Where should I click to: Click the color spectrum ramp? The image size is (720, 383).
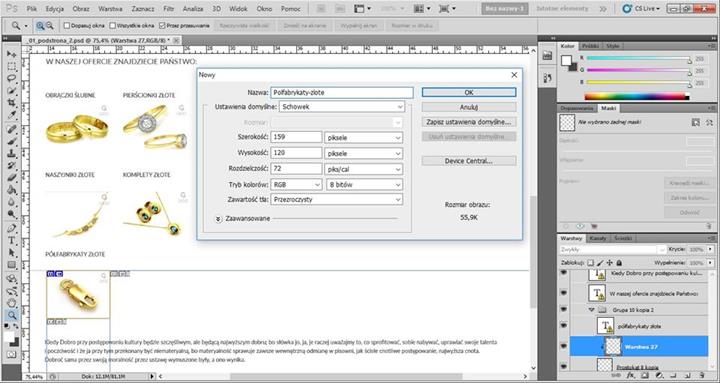637,96
